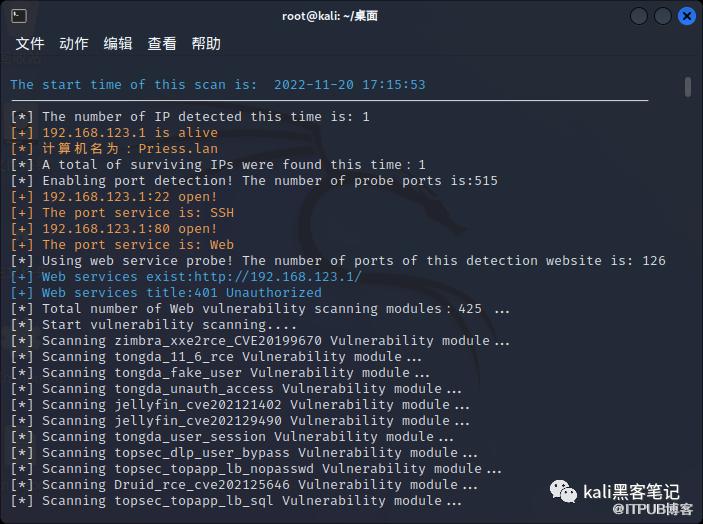This screenshot has height=524, width=703.
Task: Open the 文件 menu
Action: pos(30,44)
